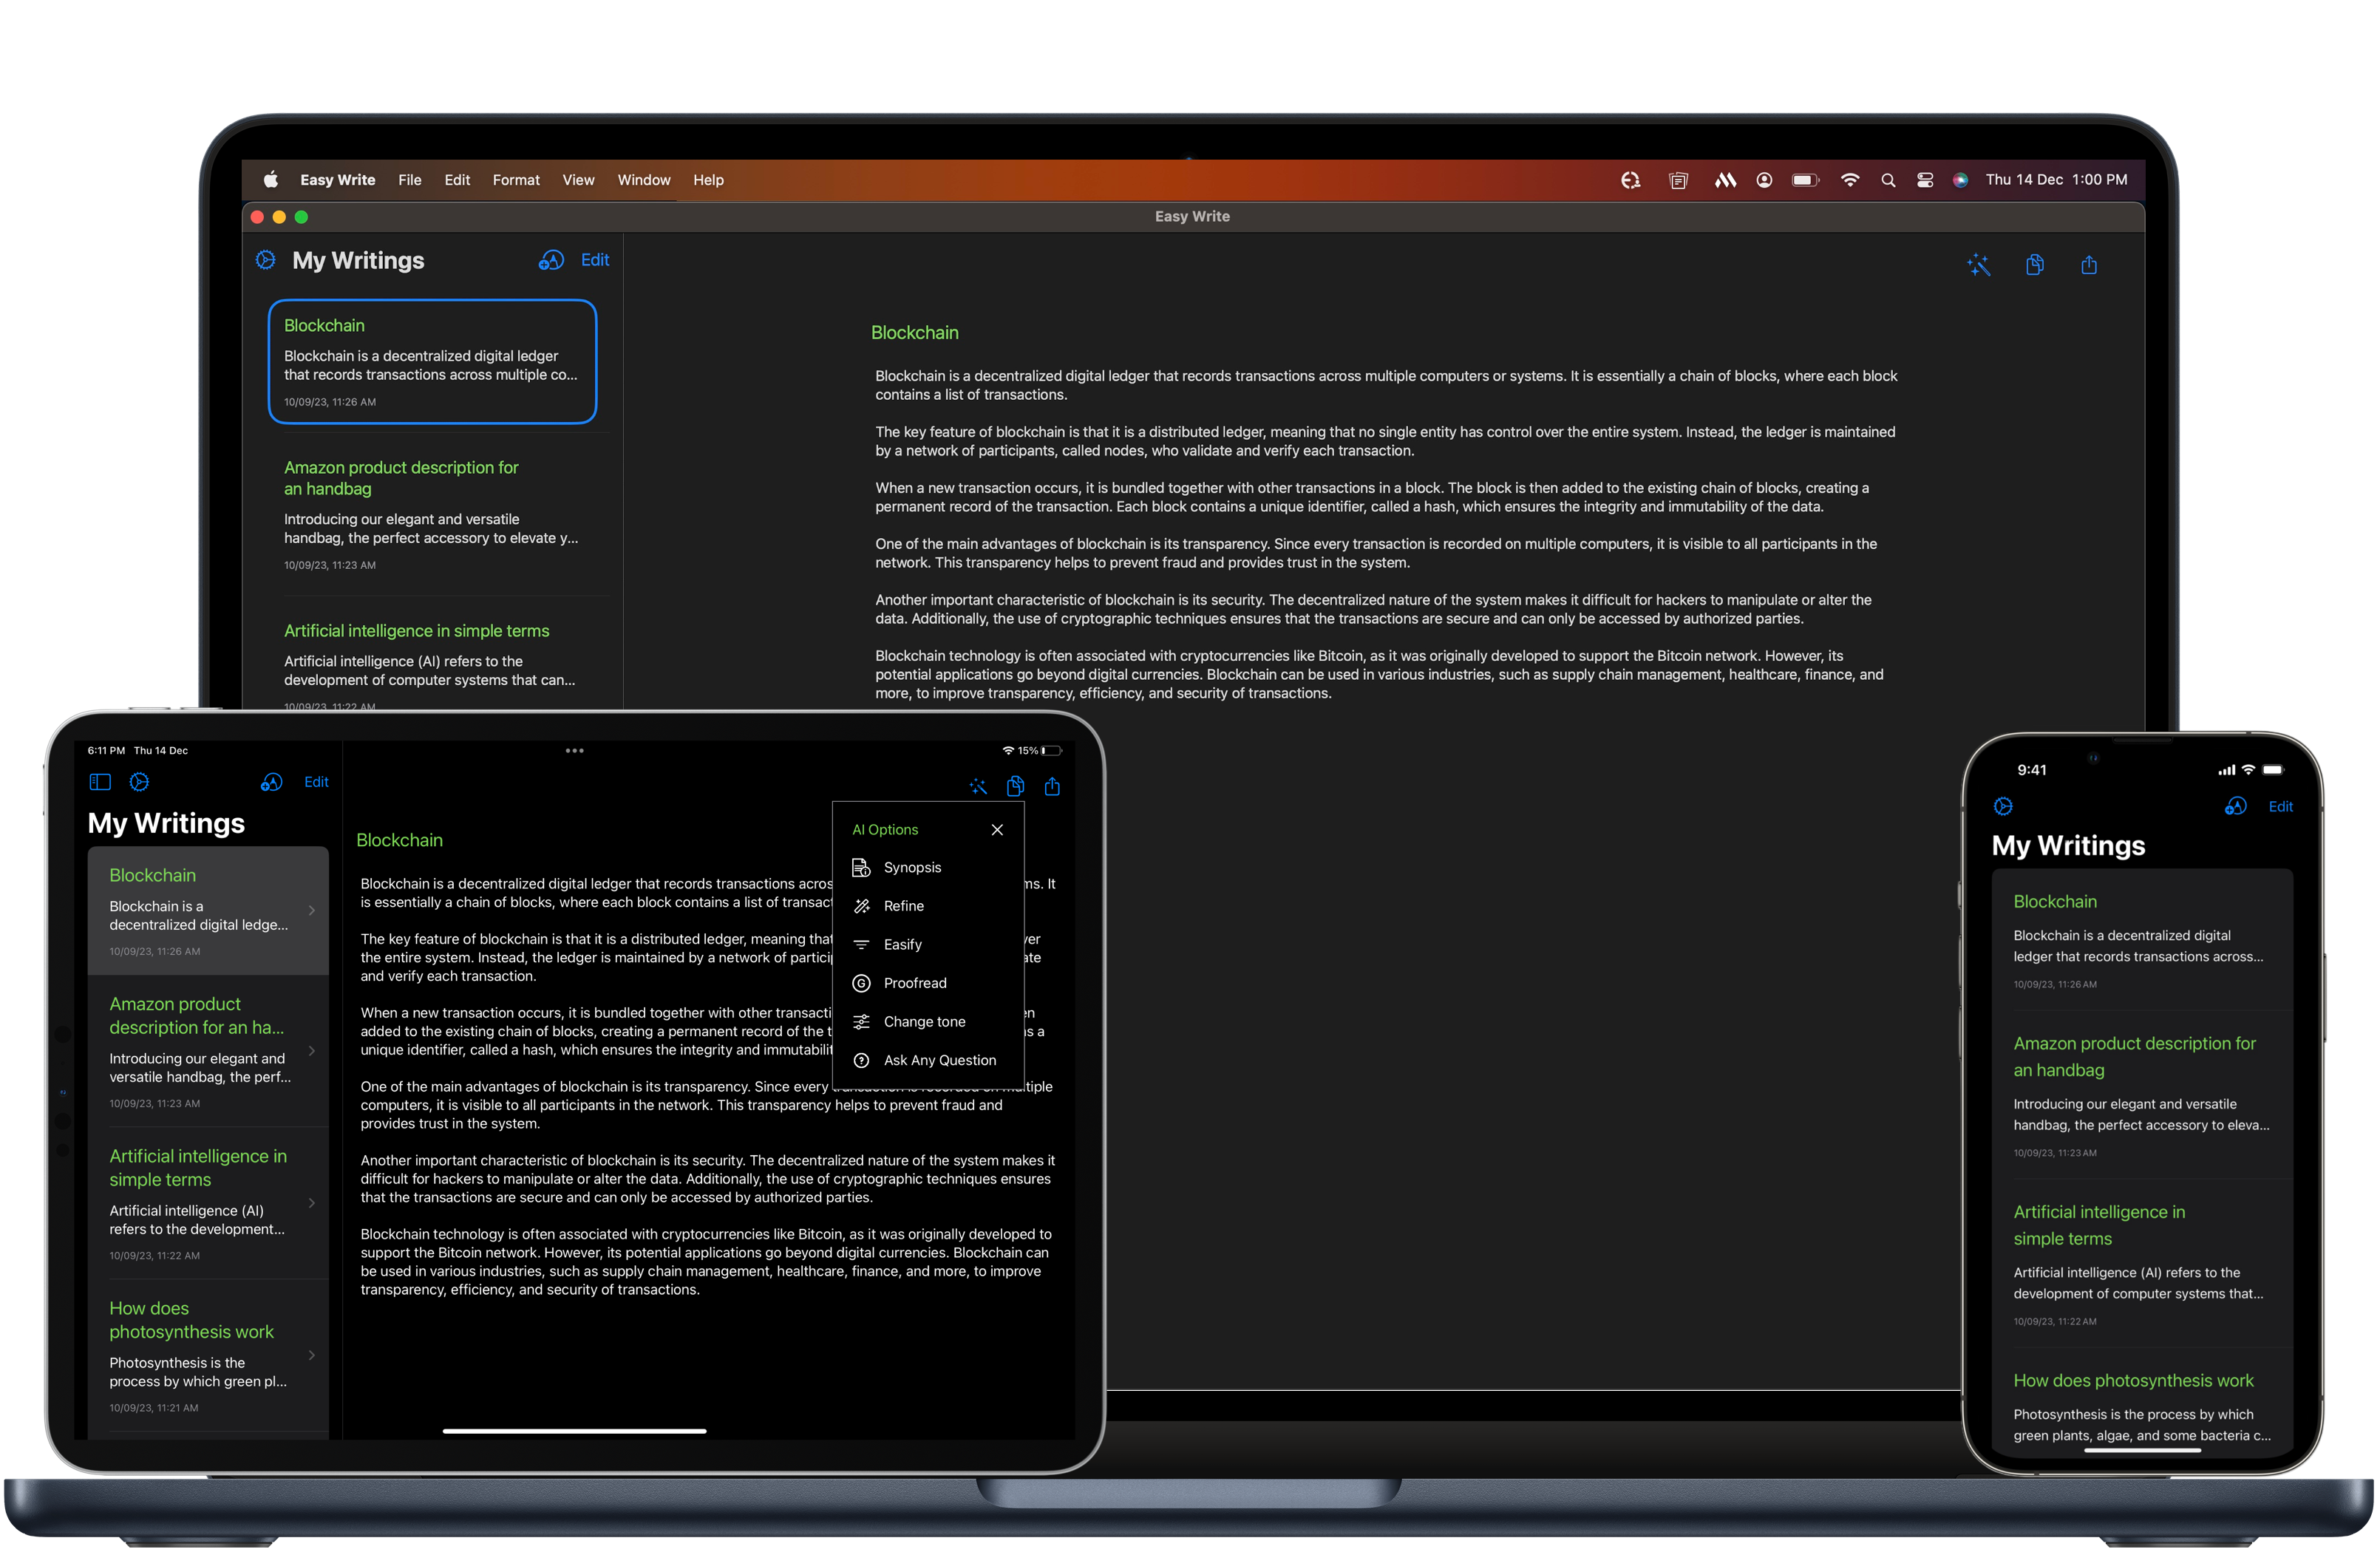The height and width of the screenshot is (1552, 2380).
Task: Open Control Center in the macOS menu bar
Action: pyautogui.click(x=1924, y=180)
